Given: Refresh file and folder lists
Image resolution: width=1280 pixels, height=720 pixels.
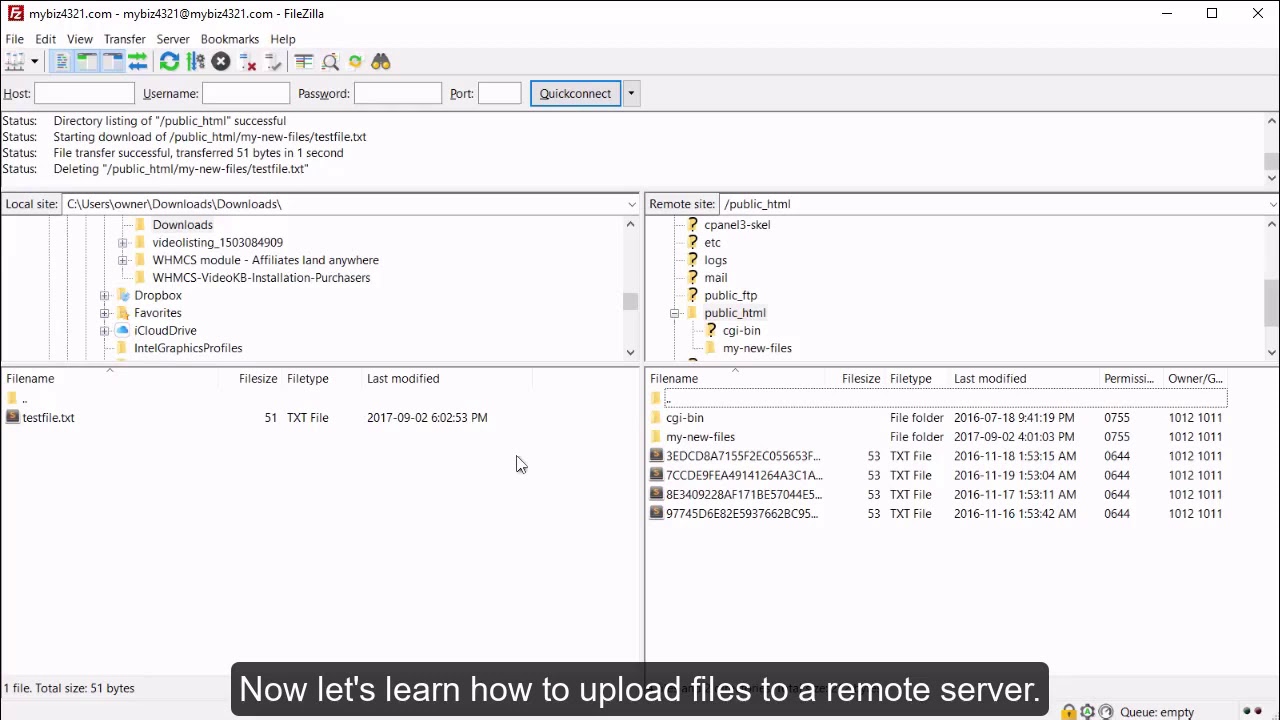Looking at the screenshot, I should [169, 62].
